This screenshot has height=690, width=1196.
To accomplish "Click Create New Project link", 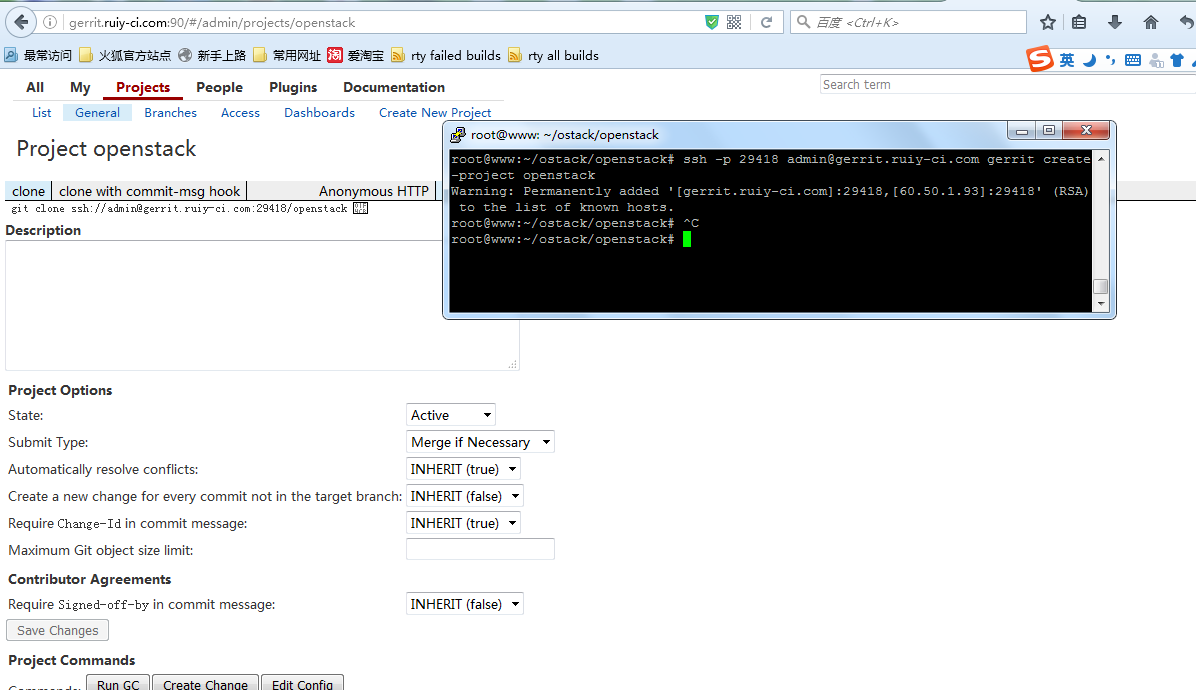I will tap(435, 112).
